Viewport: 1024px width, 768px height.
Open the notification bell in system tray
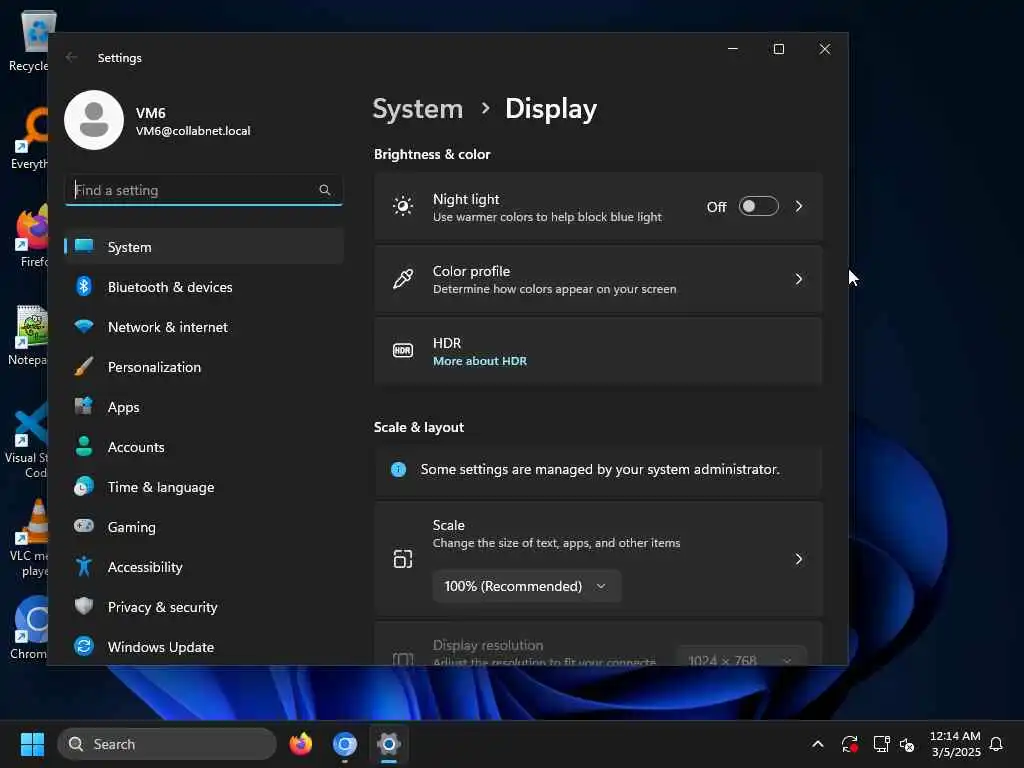click(996, 744)
